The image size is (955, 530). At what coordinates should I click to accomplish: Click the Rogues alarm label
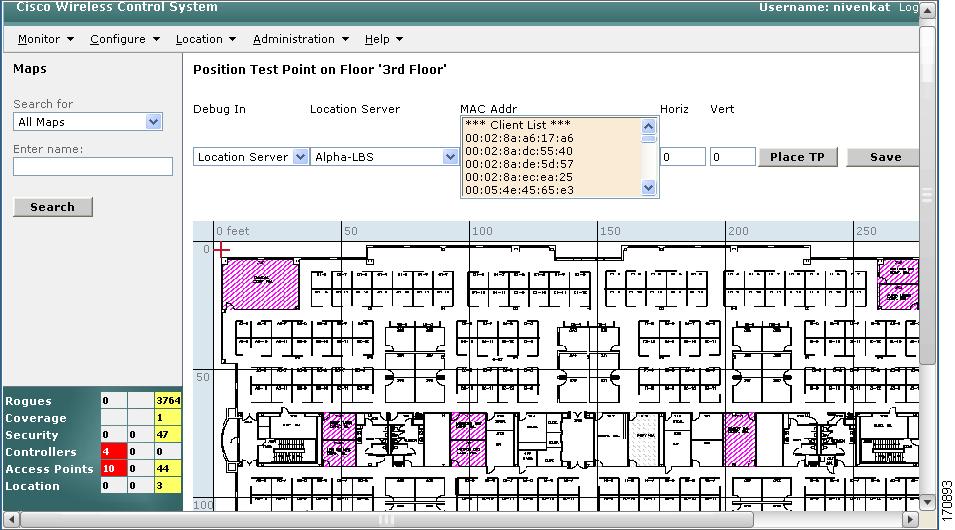(x=29, y=401)
